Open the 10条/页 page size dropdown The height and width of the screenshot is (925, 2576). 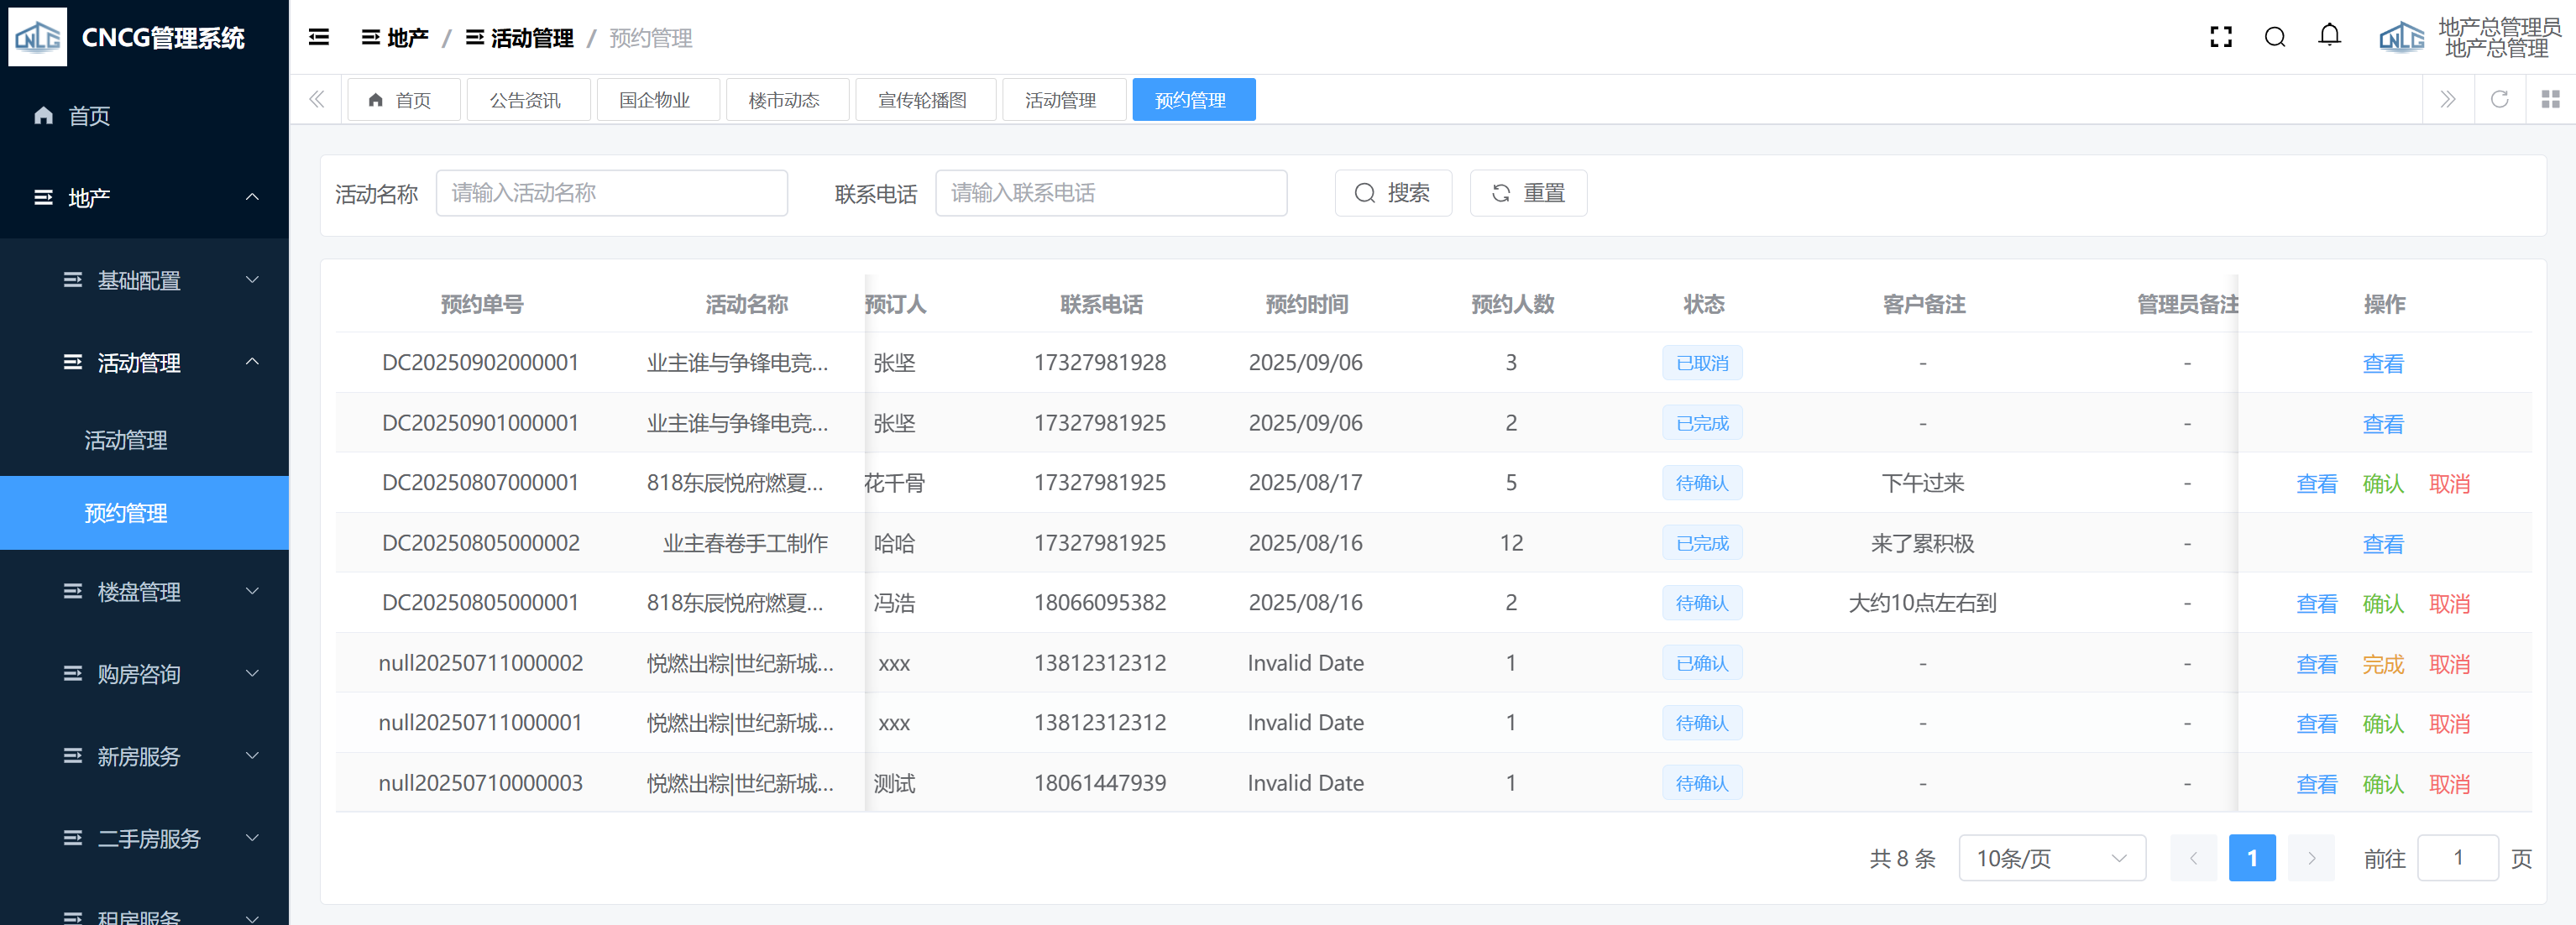click(2051, 858)
